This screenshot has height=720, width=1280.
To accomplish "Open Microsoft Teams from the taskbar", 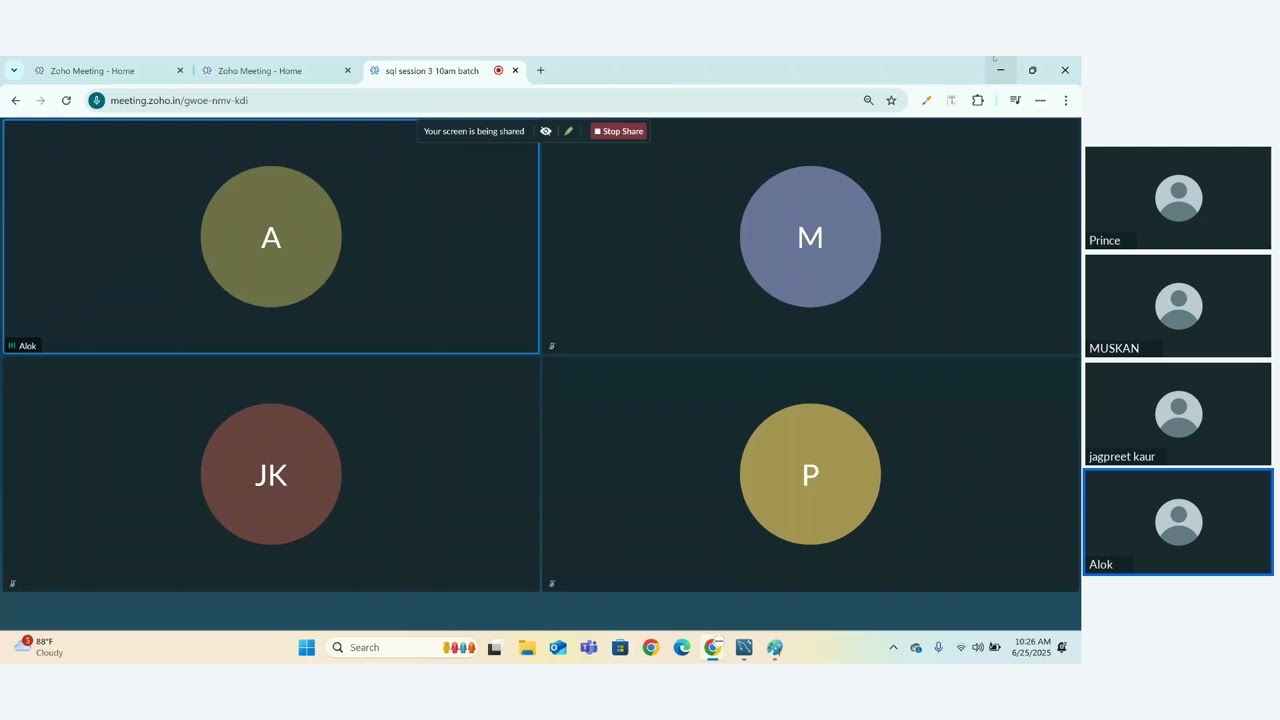I will 589,648.
